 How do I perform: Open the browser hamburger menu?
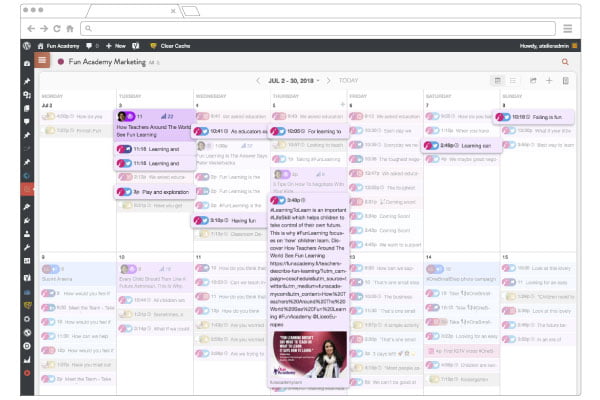(x=567, y=28)
